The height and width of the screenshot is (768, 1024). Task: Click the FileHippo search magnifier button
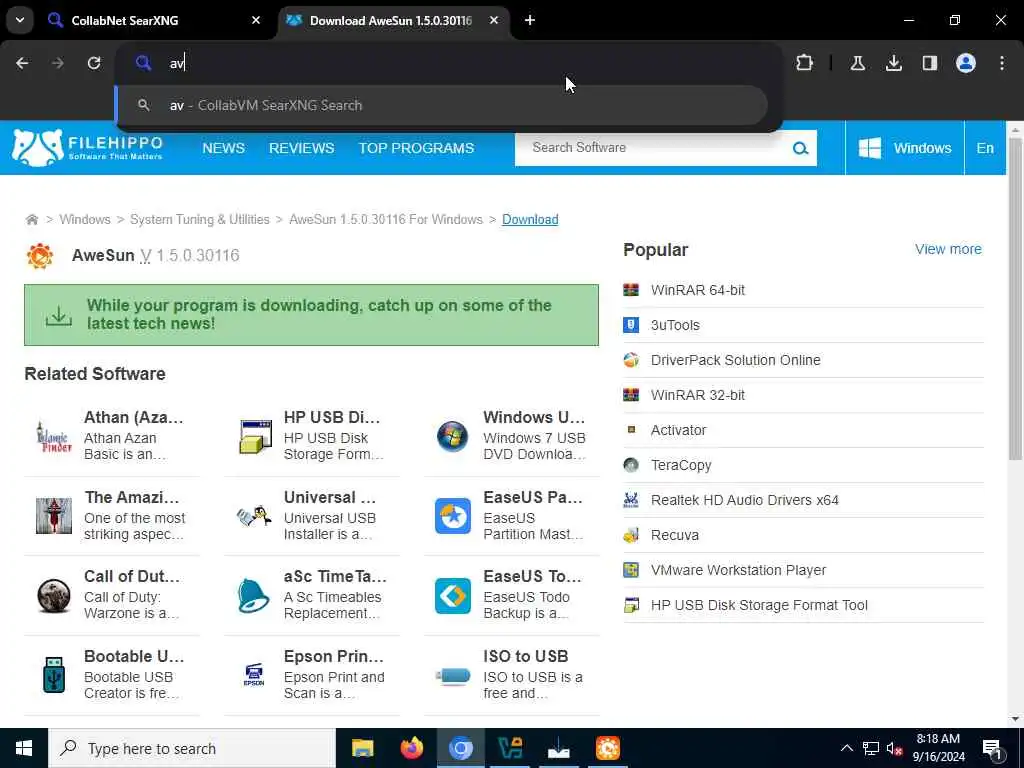tap(801, 148)
